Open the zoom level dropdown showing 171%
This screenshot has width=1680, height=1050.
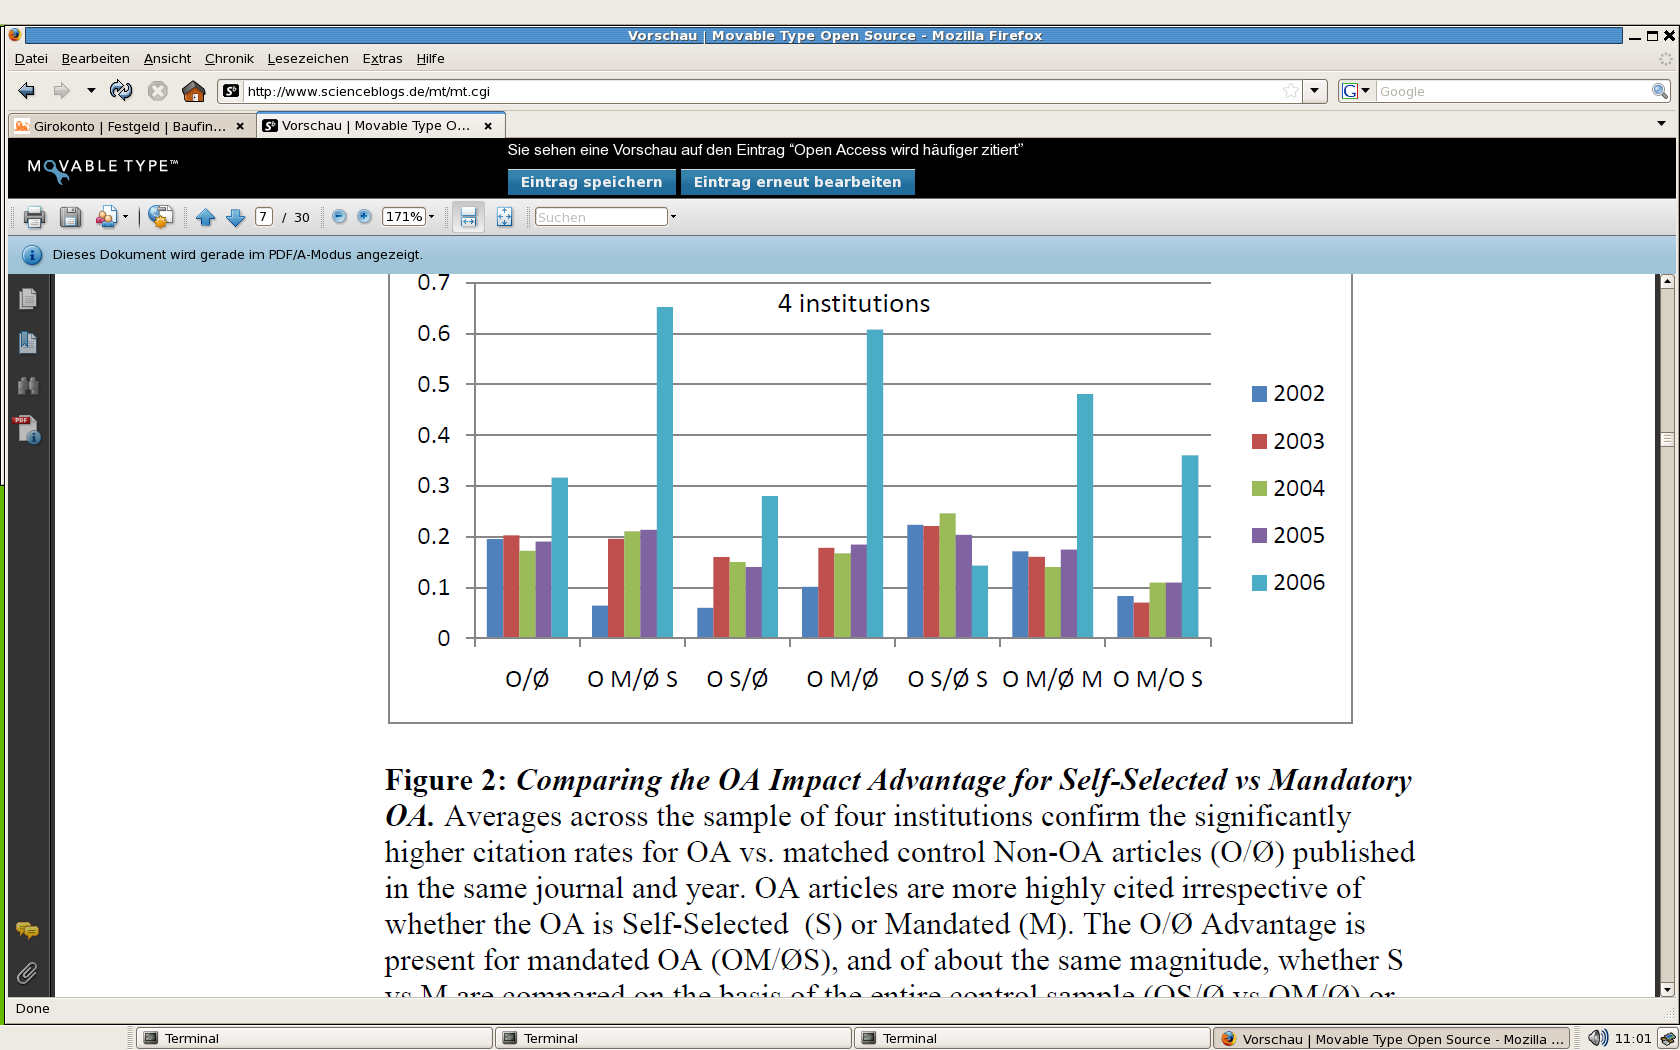431,216
